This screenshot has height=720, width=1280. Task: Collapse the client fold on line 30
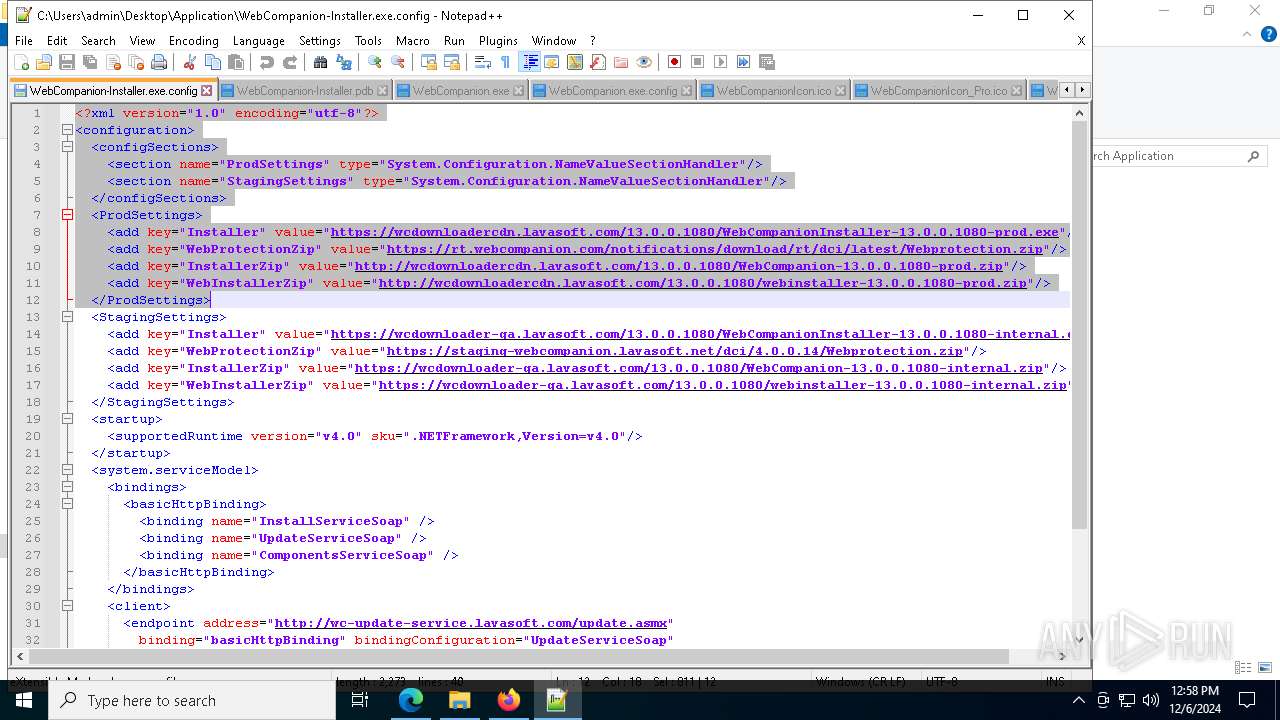click(x=67, y=606)
